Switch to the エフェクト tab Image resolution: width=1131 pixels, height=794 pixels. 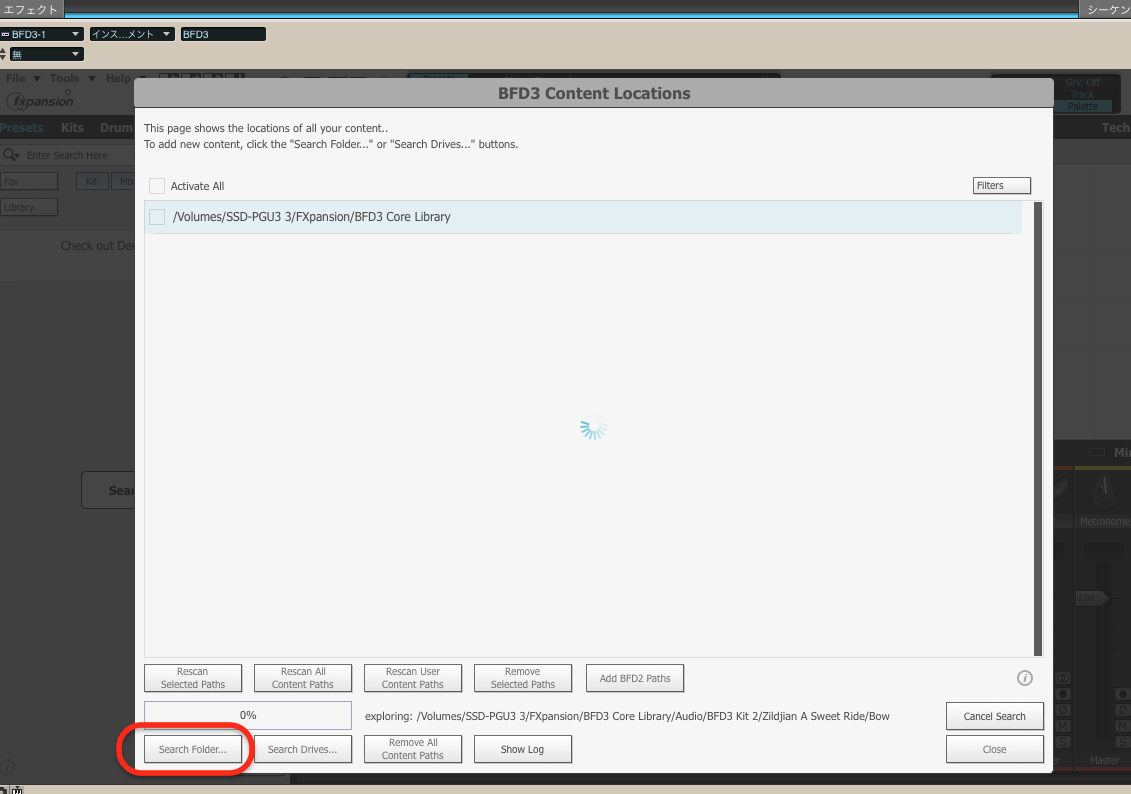pos(31,9)
